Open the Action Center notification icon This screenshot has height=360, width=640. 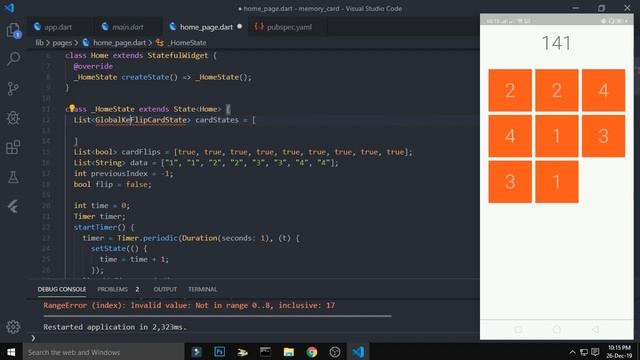596,352
